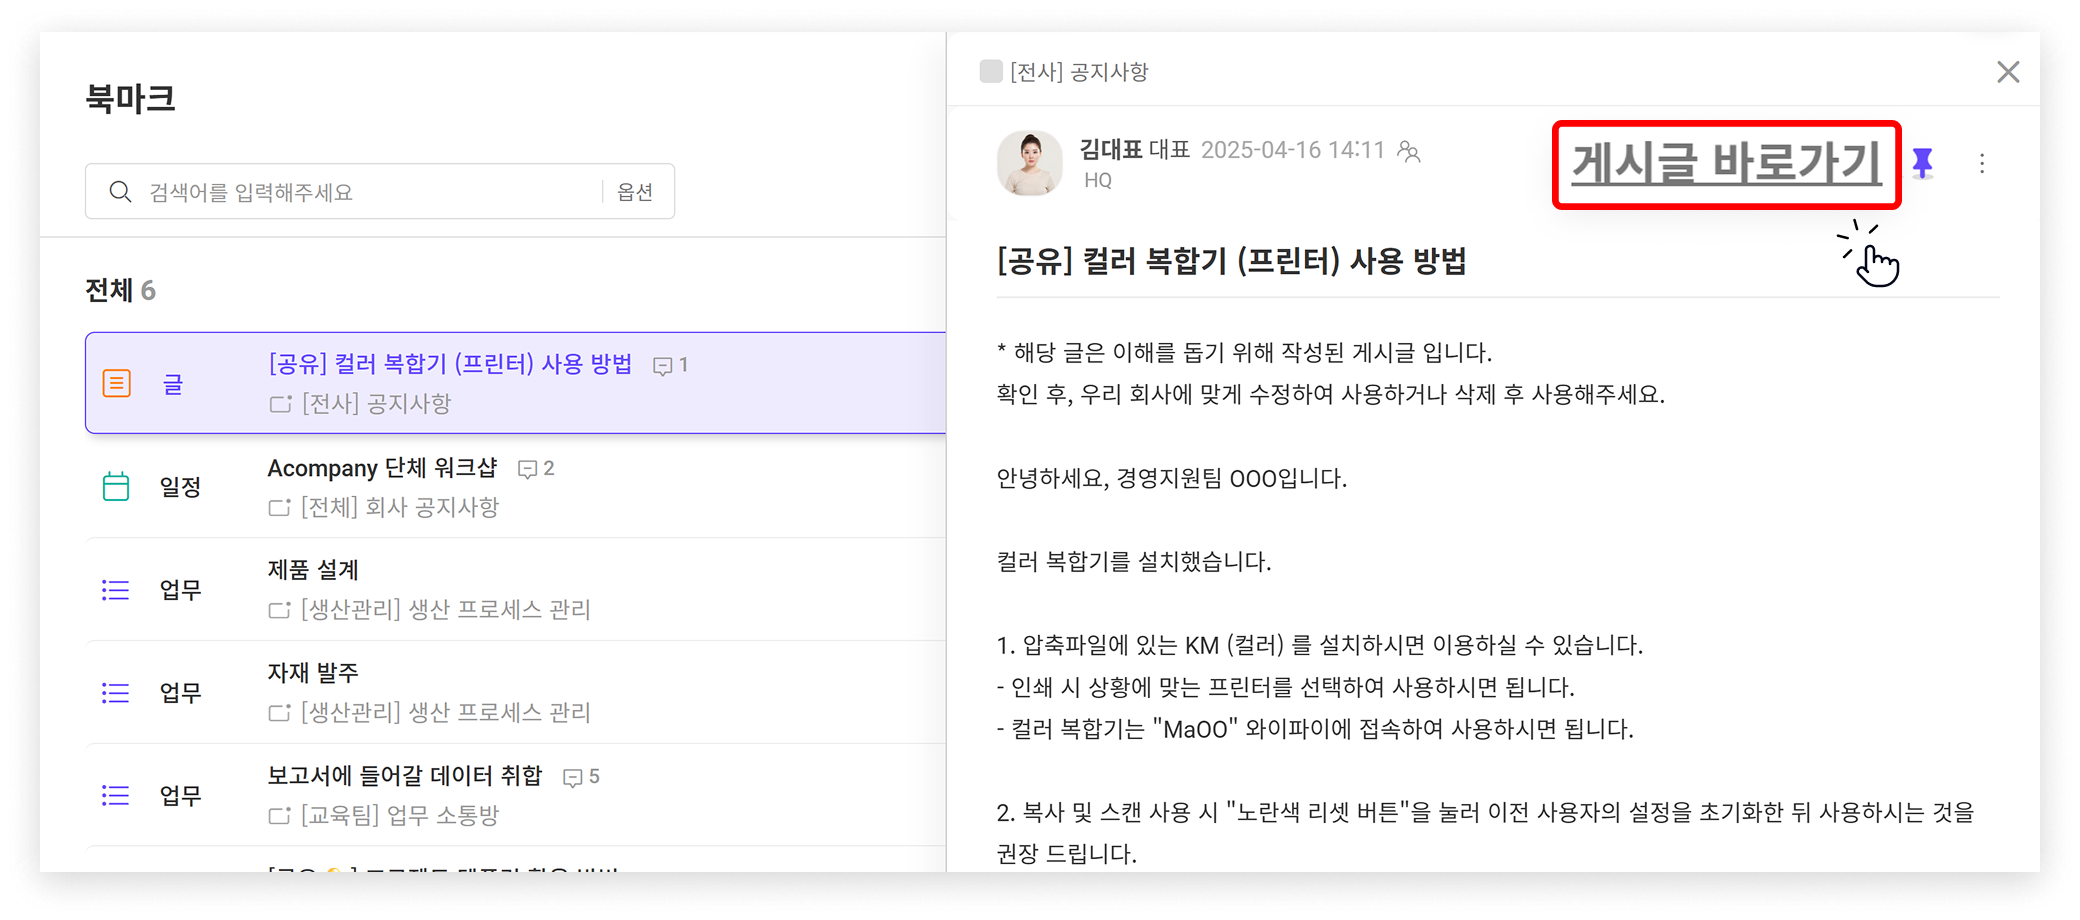Open the 자재 발주 task bookmark

point(313,673)
